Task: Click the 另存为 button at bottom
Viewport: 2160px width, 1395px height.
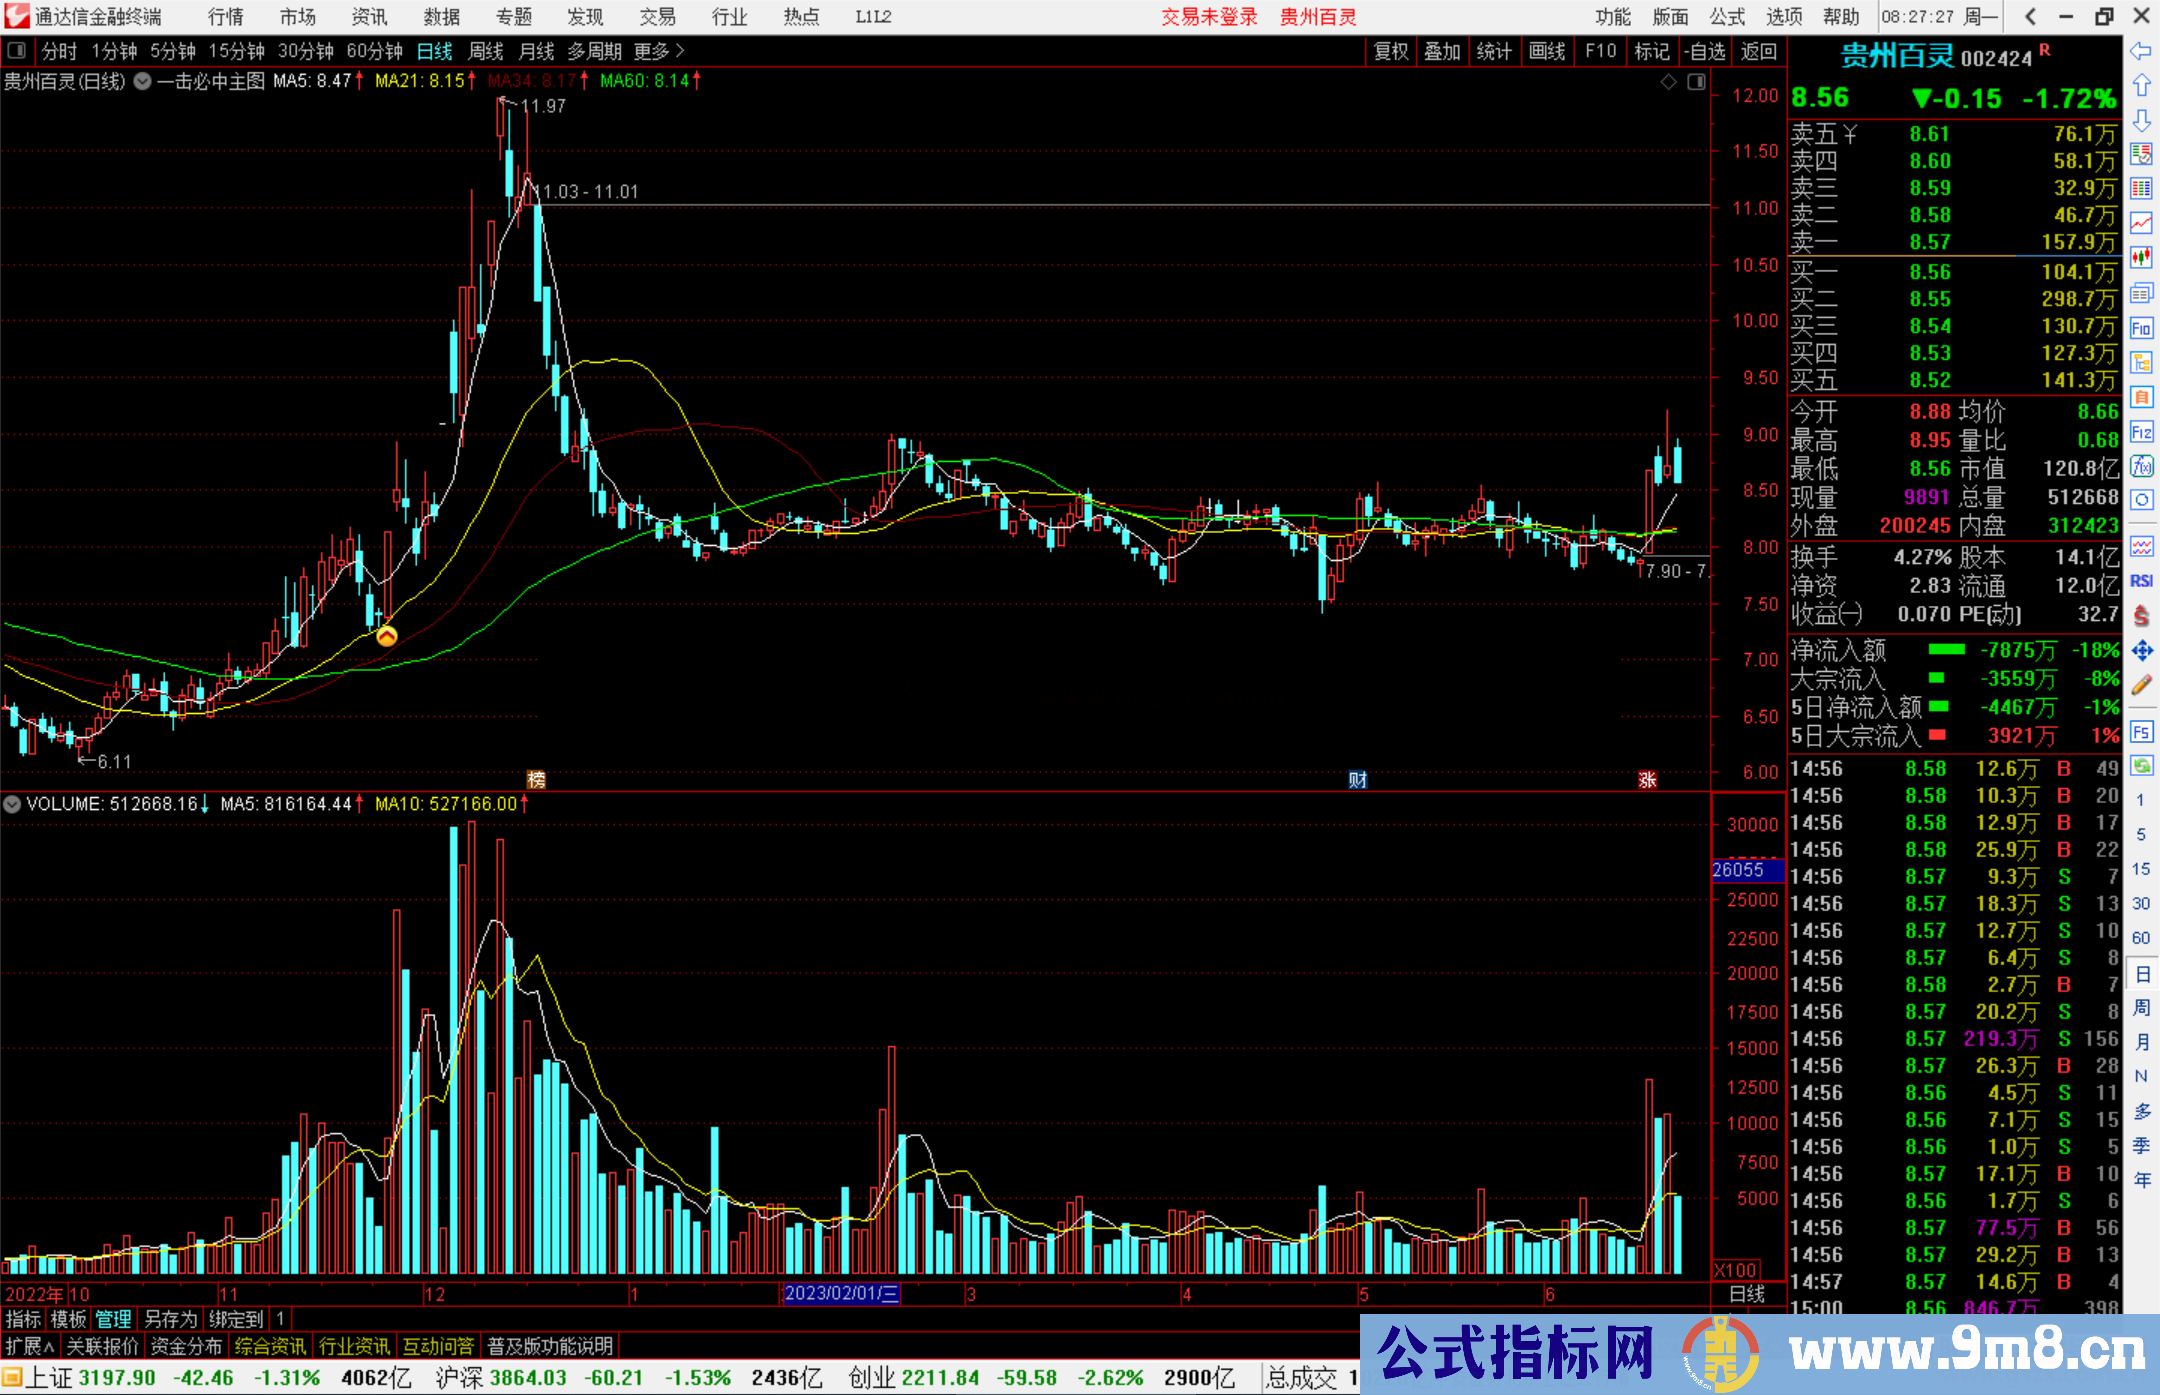Action: pyautogui.click(x=170, y=1319)
